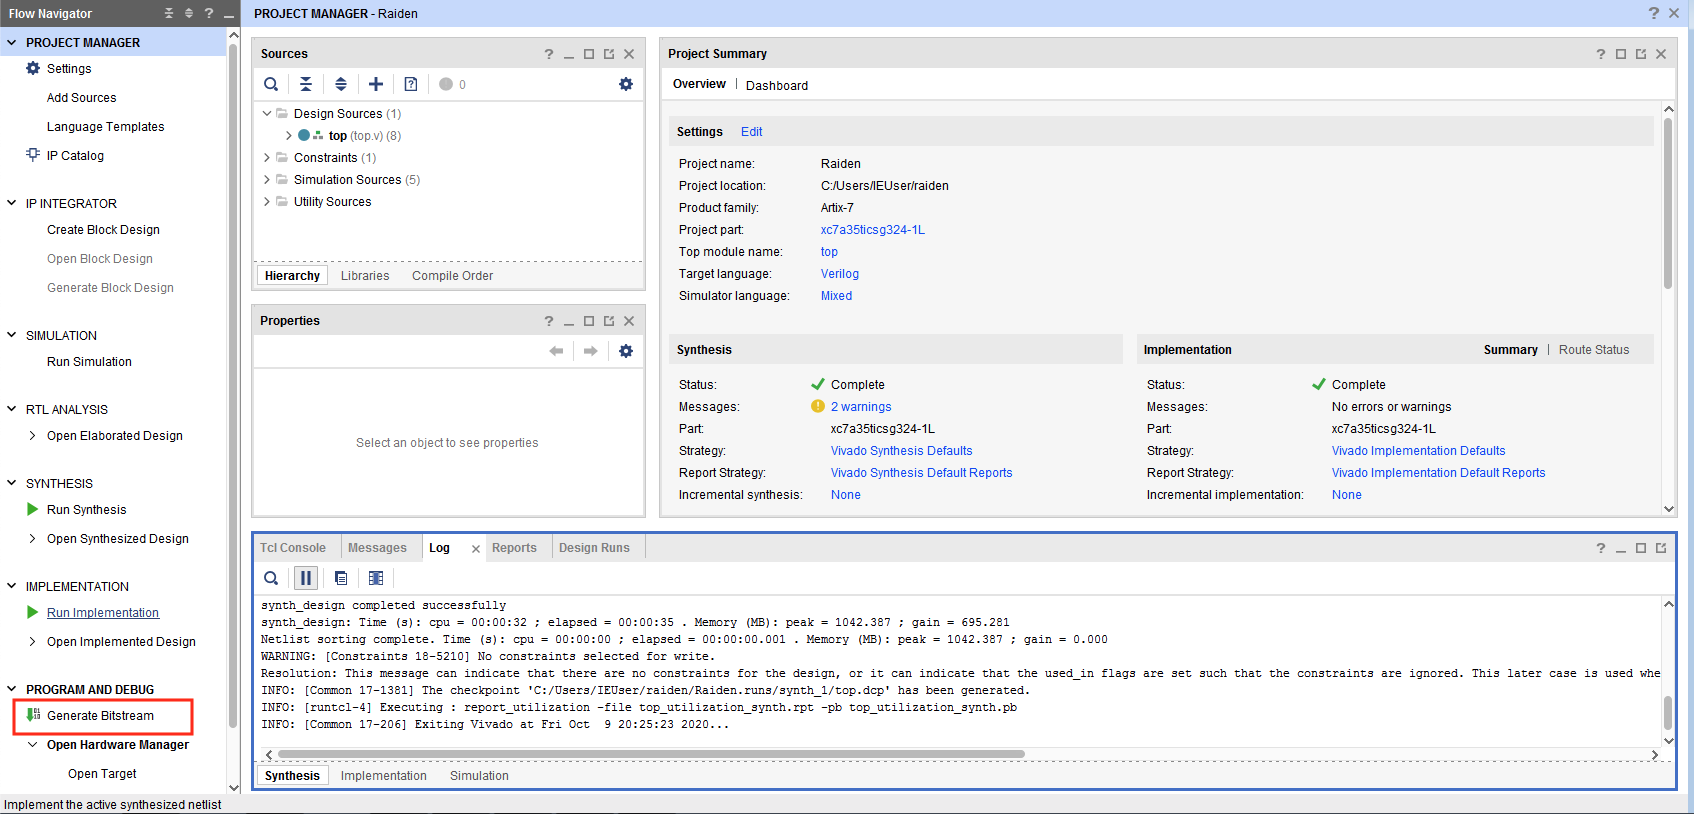The height and width of the screenshot is (814, 1694).
Task: Collapse all in Flow Navigator header
Action: (169, 13)
